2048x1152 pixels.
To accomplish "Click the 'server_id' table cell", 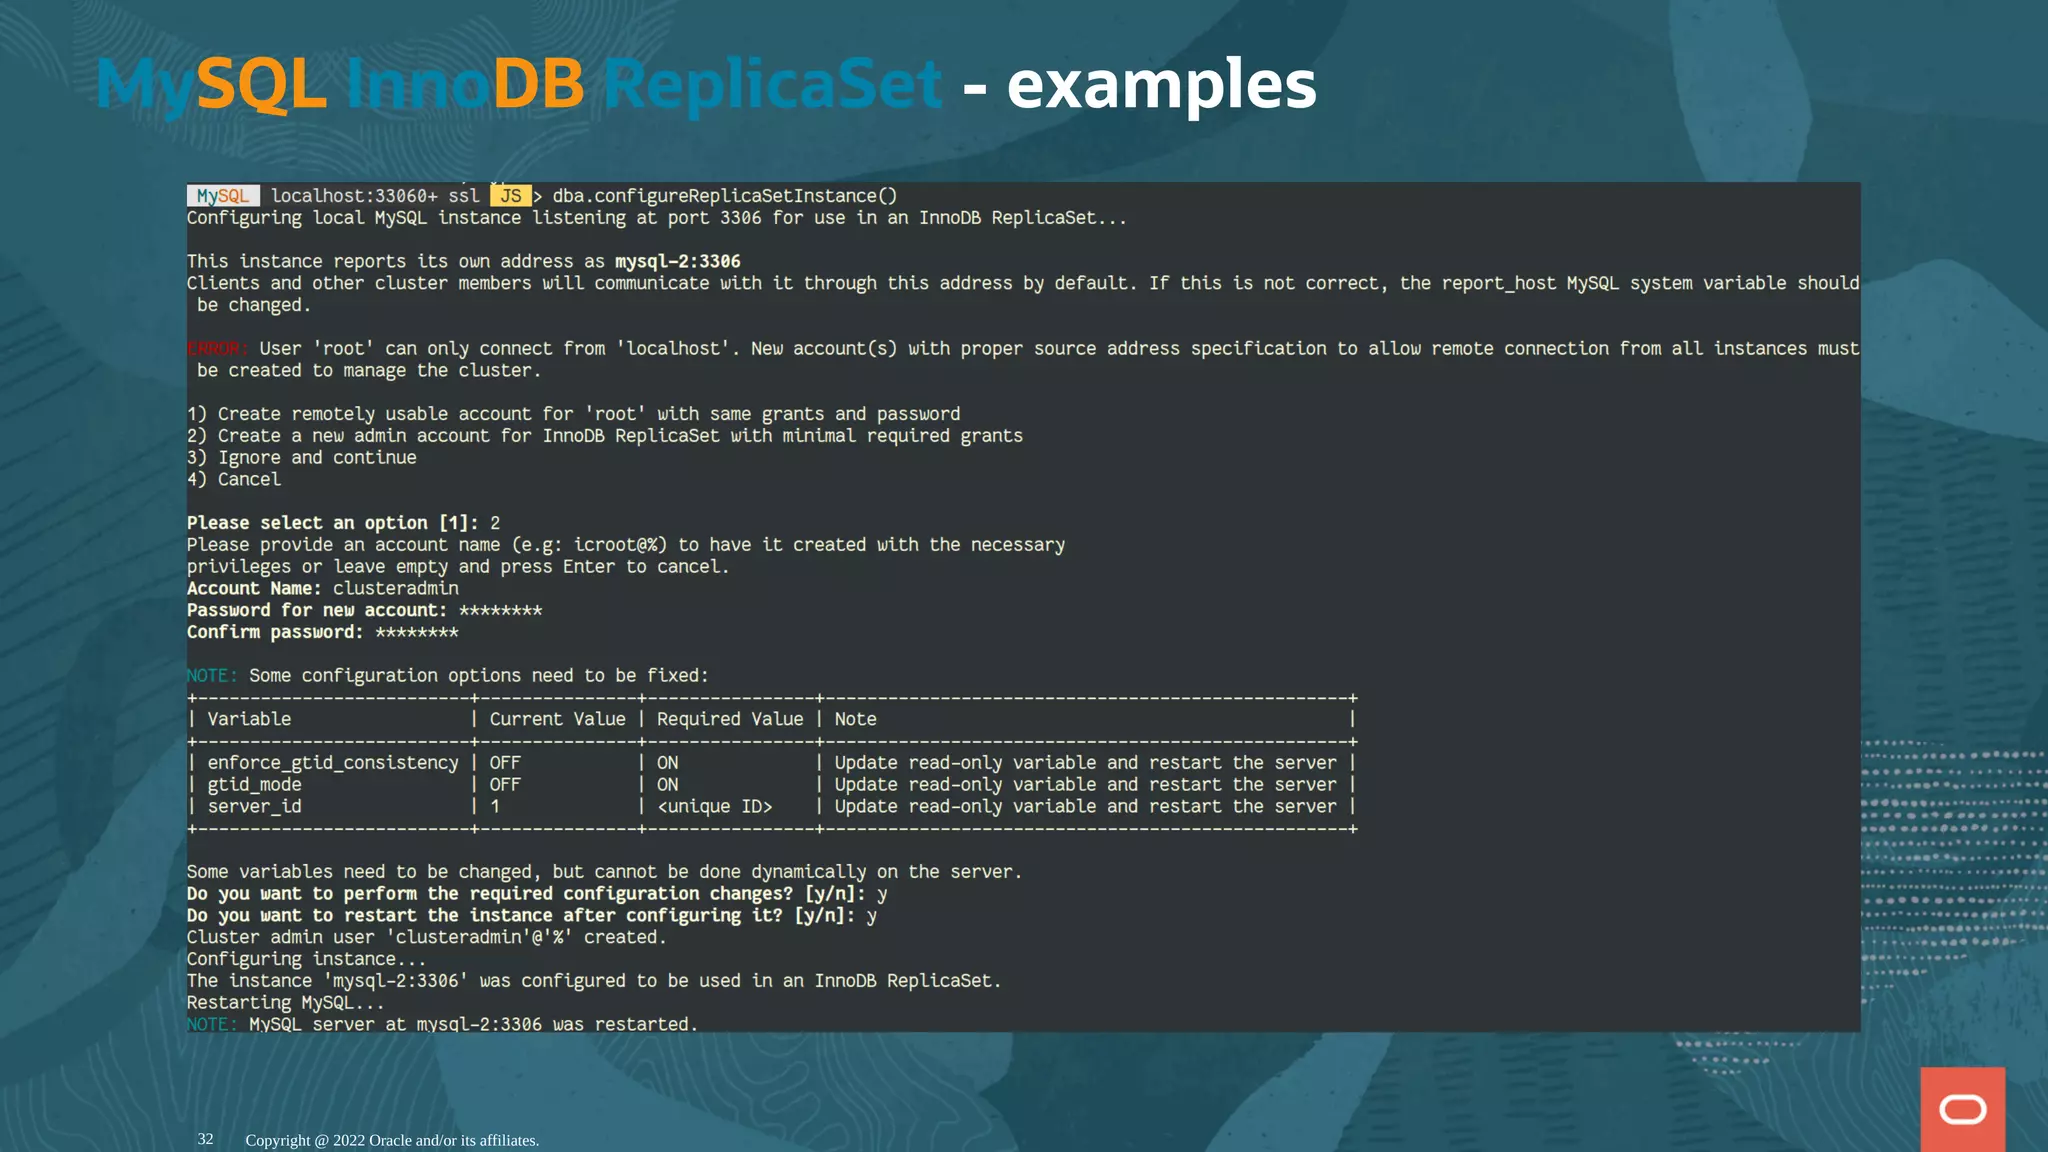I will point(254,806).
